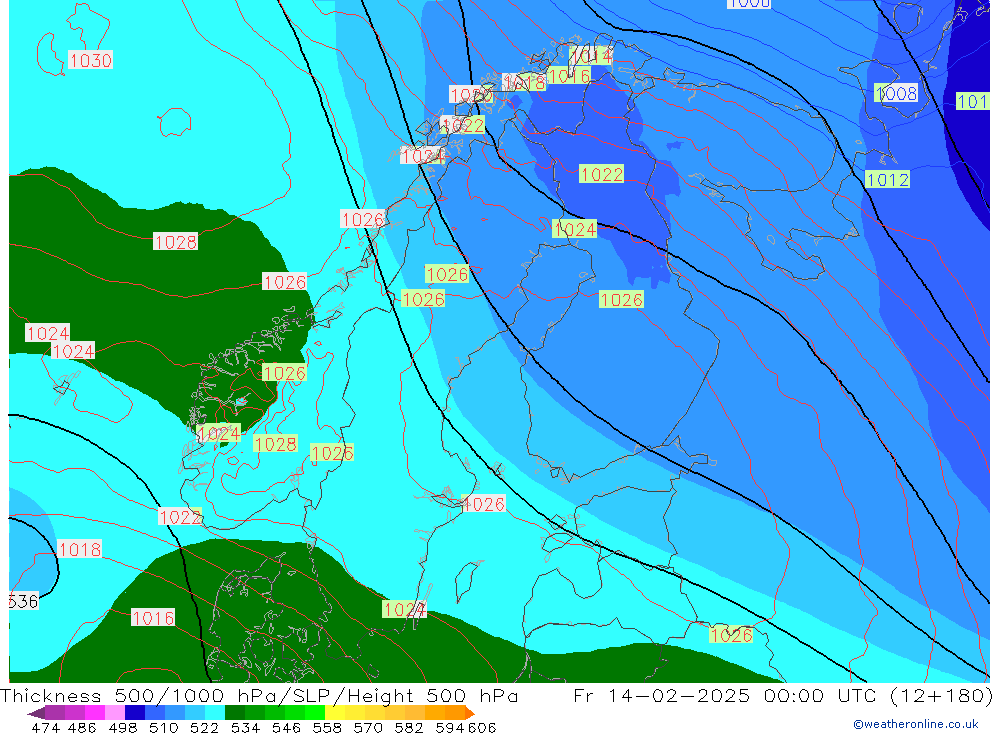Viewport: 1000px width, 733px height.
Task: Click the yellow 1028 pressure label
Action: pos(276,444)
